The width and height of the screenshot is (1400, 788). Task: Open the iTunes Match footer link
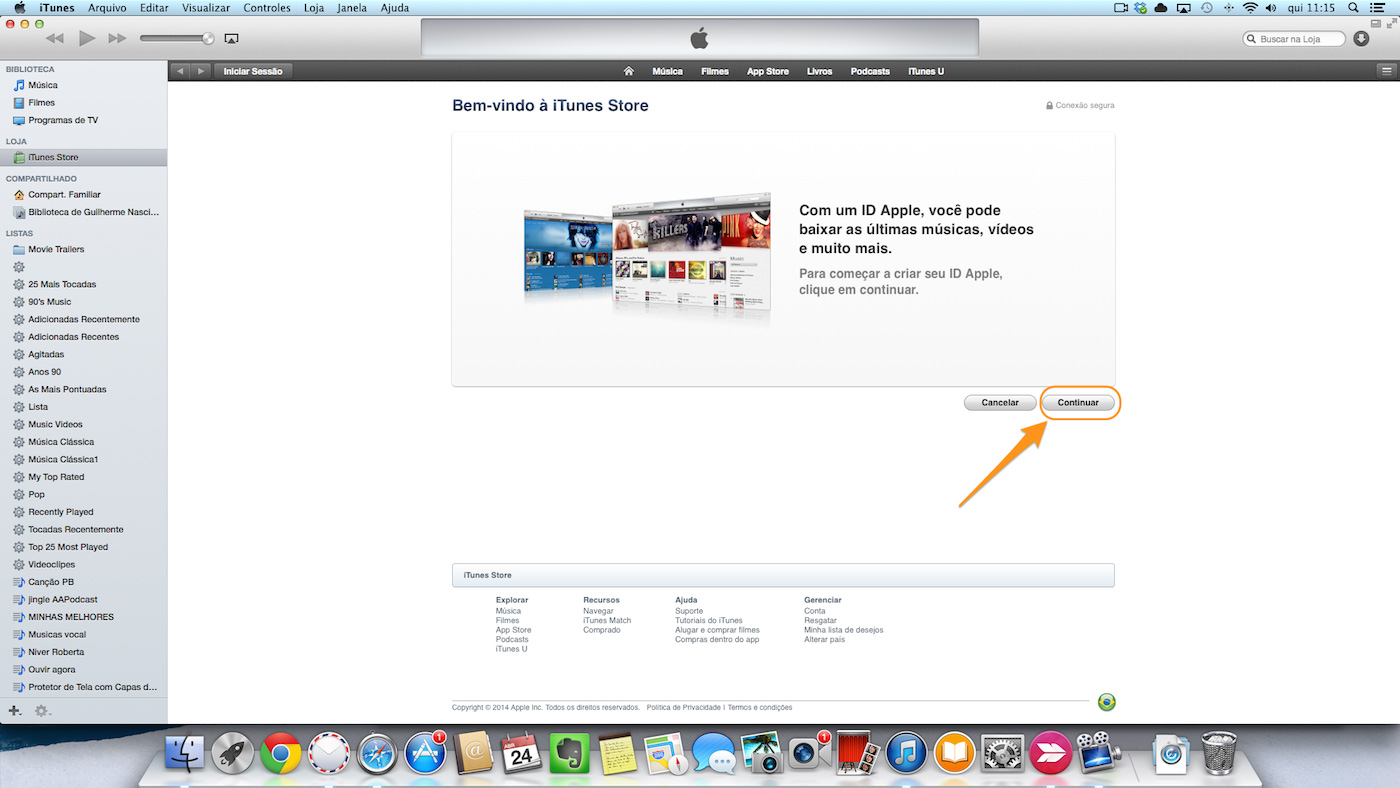pos(607,620)
